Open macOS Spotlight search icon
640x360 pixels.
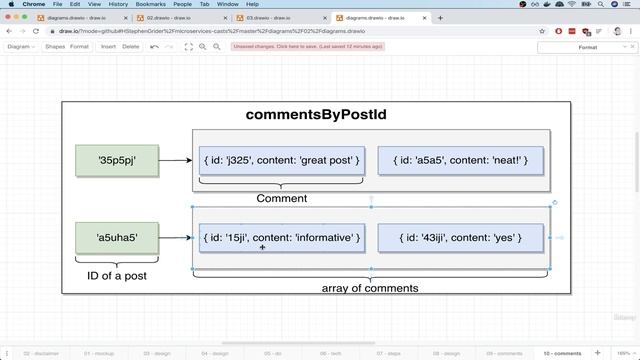[x=600, y=4]
